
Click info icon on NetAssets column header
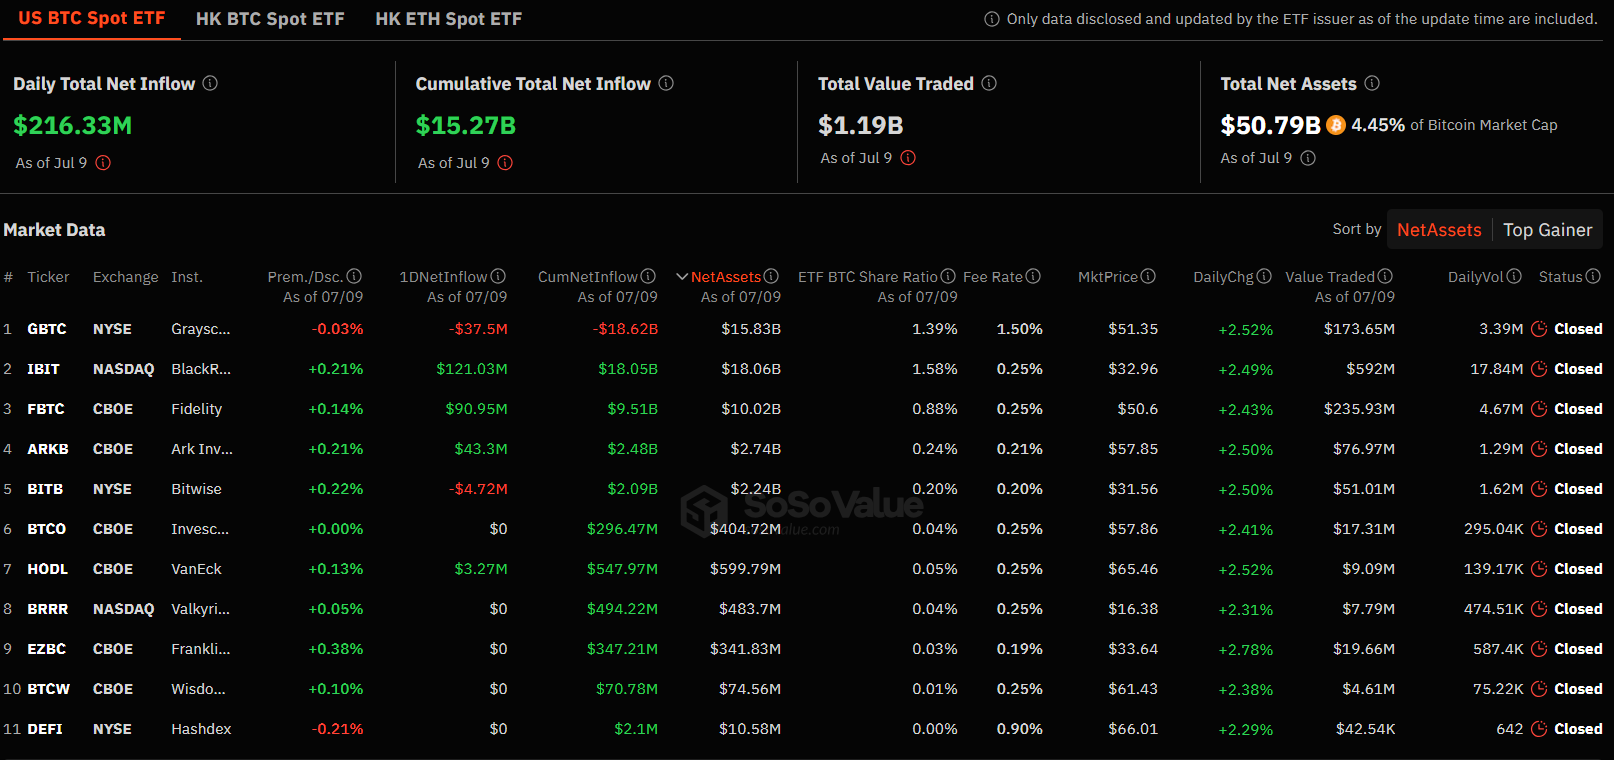click(x=771, y=276)
